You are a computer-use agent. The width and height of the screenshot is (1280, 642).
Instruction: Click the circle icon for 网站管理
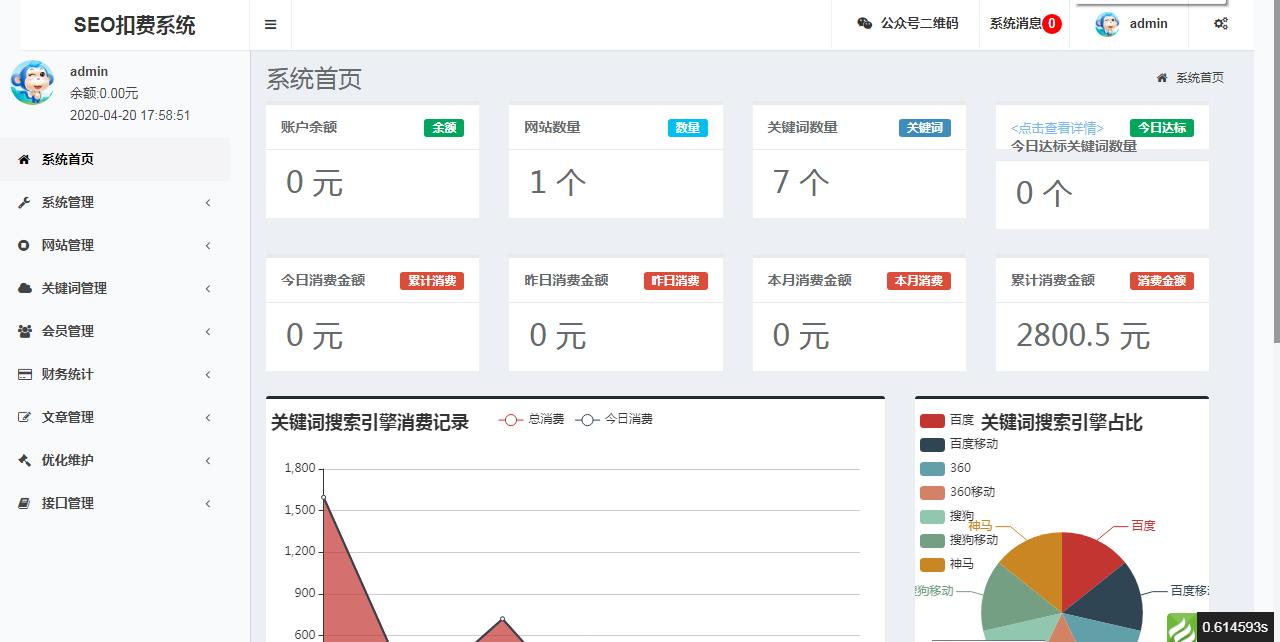click(x=24, y=245)
